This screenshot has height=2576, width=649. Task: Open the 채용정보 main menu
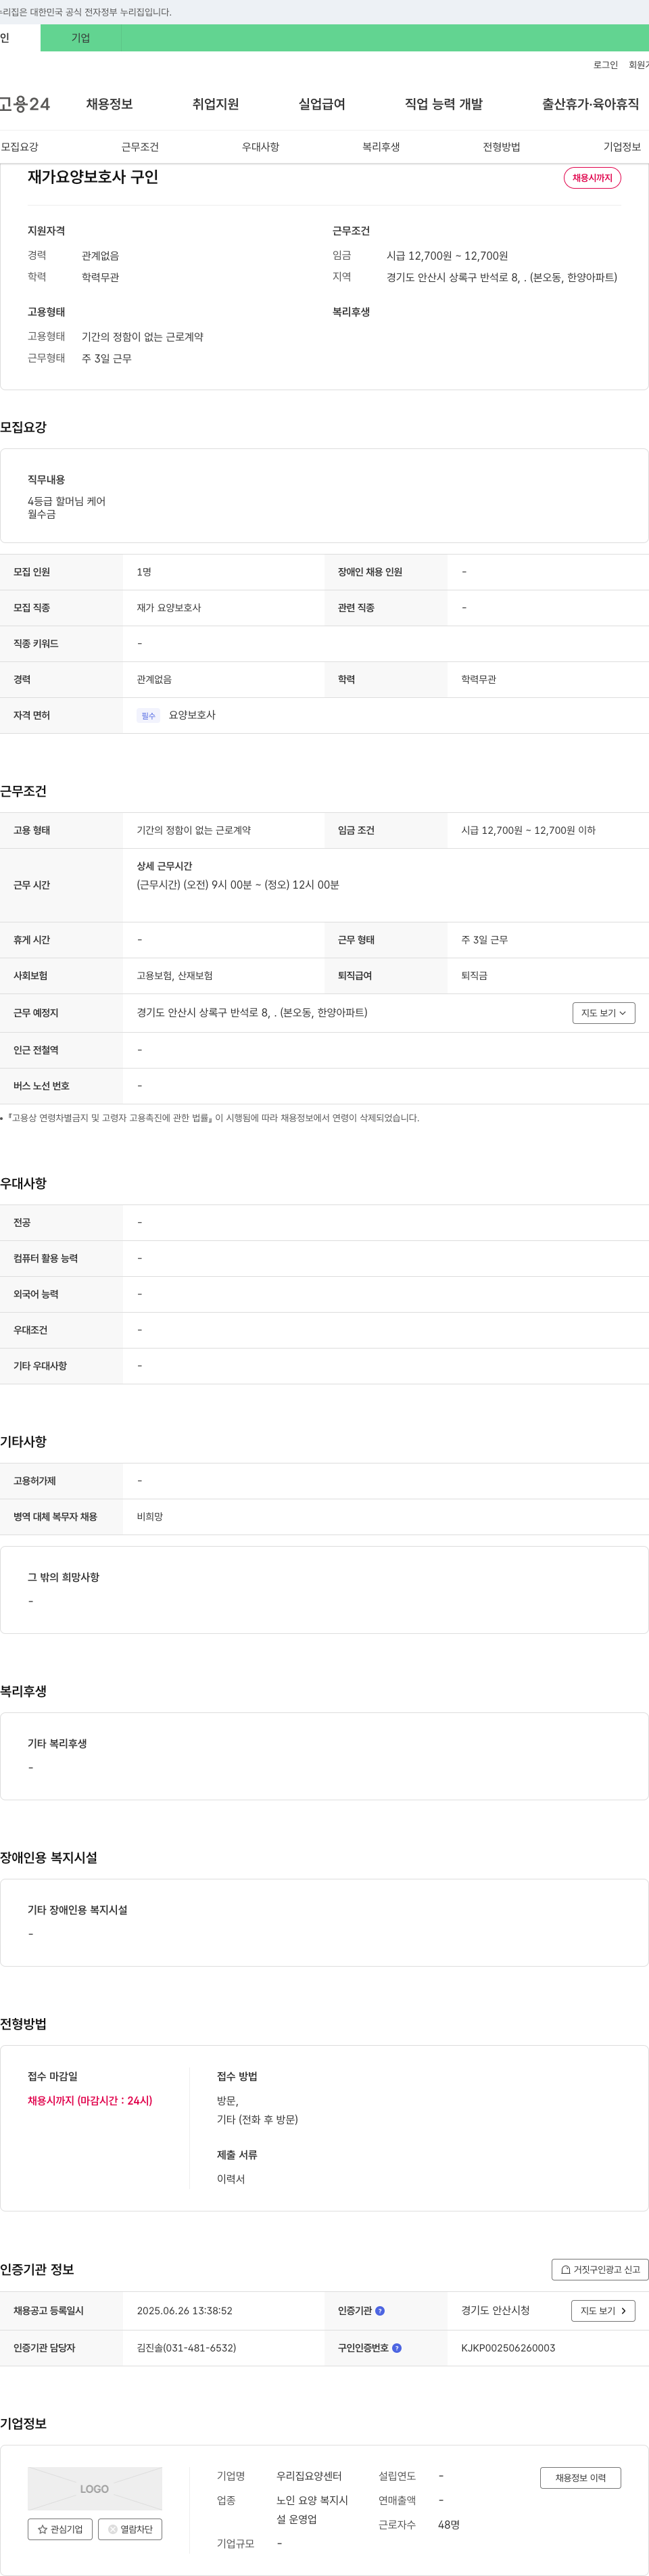[x=109, y=104]
